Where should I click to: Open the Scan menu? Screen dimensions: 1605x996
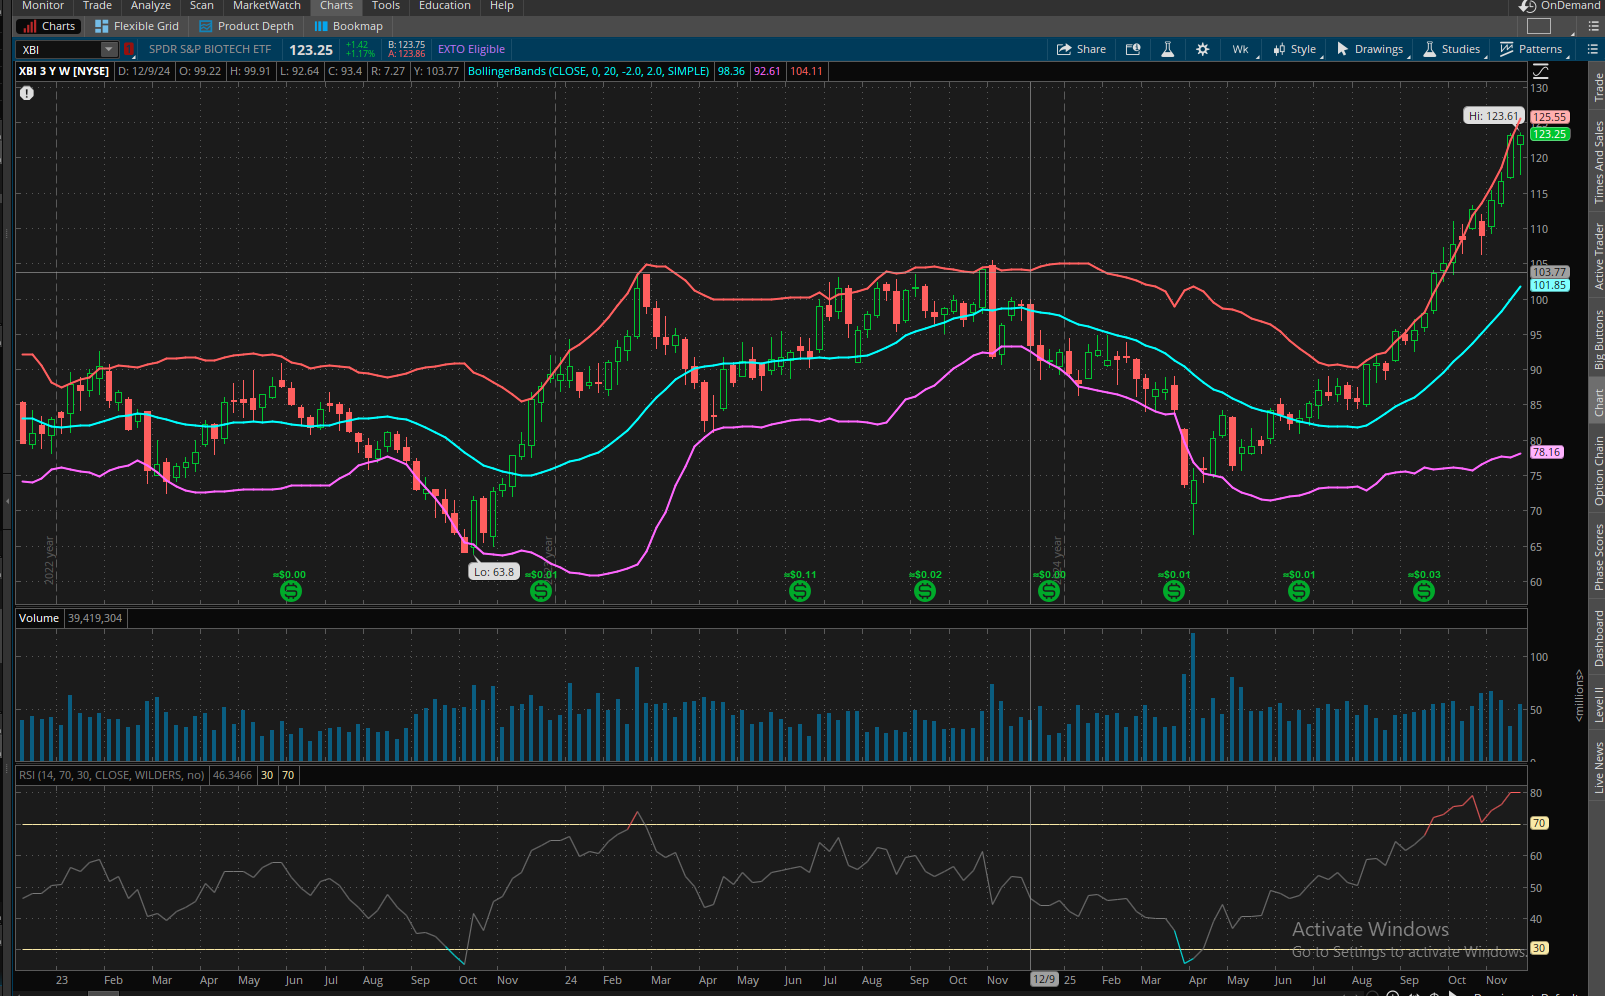pos(202,6)
